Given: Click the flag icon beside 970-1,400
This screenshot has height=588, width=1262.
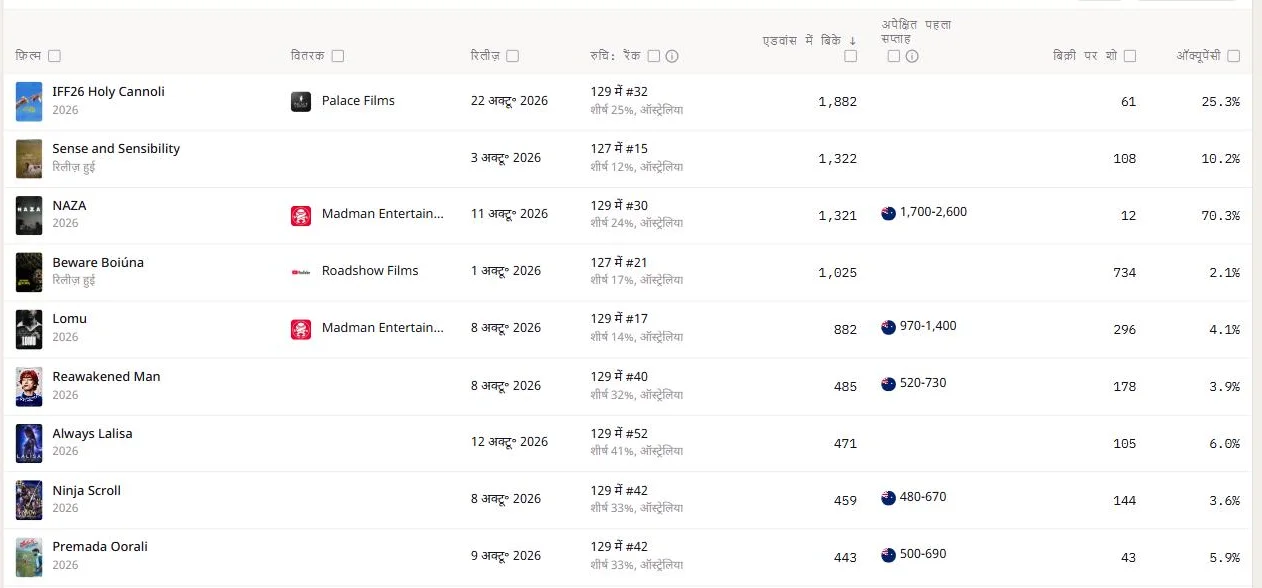Looking at the screenshot, I should pos(888,327).
